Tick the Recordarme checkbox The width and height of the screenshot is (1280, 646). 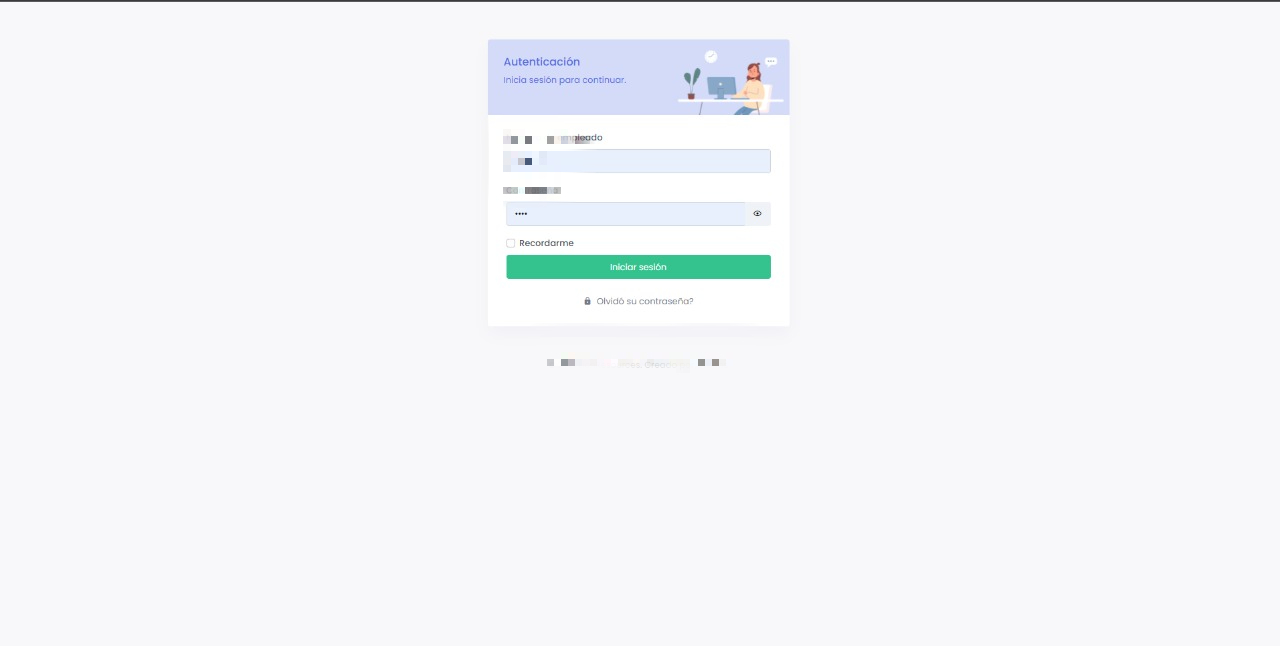point(511,243)
